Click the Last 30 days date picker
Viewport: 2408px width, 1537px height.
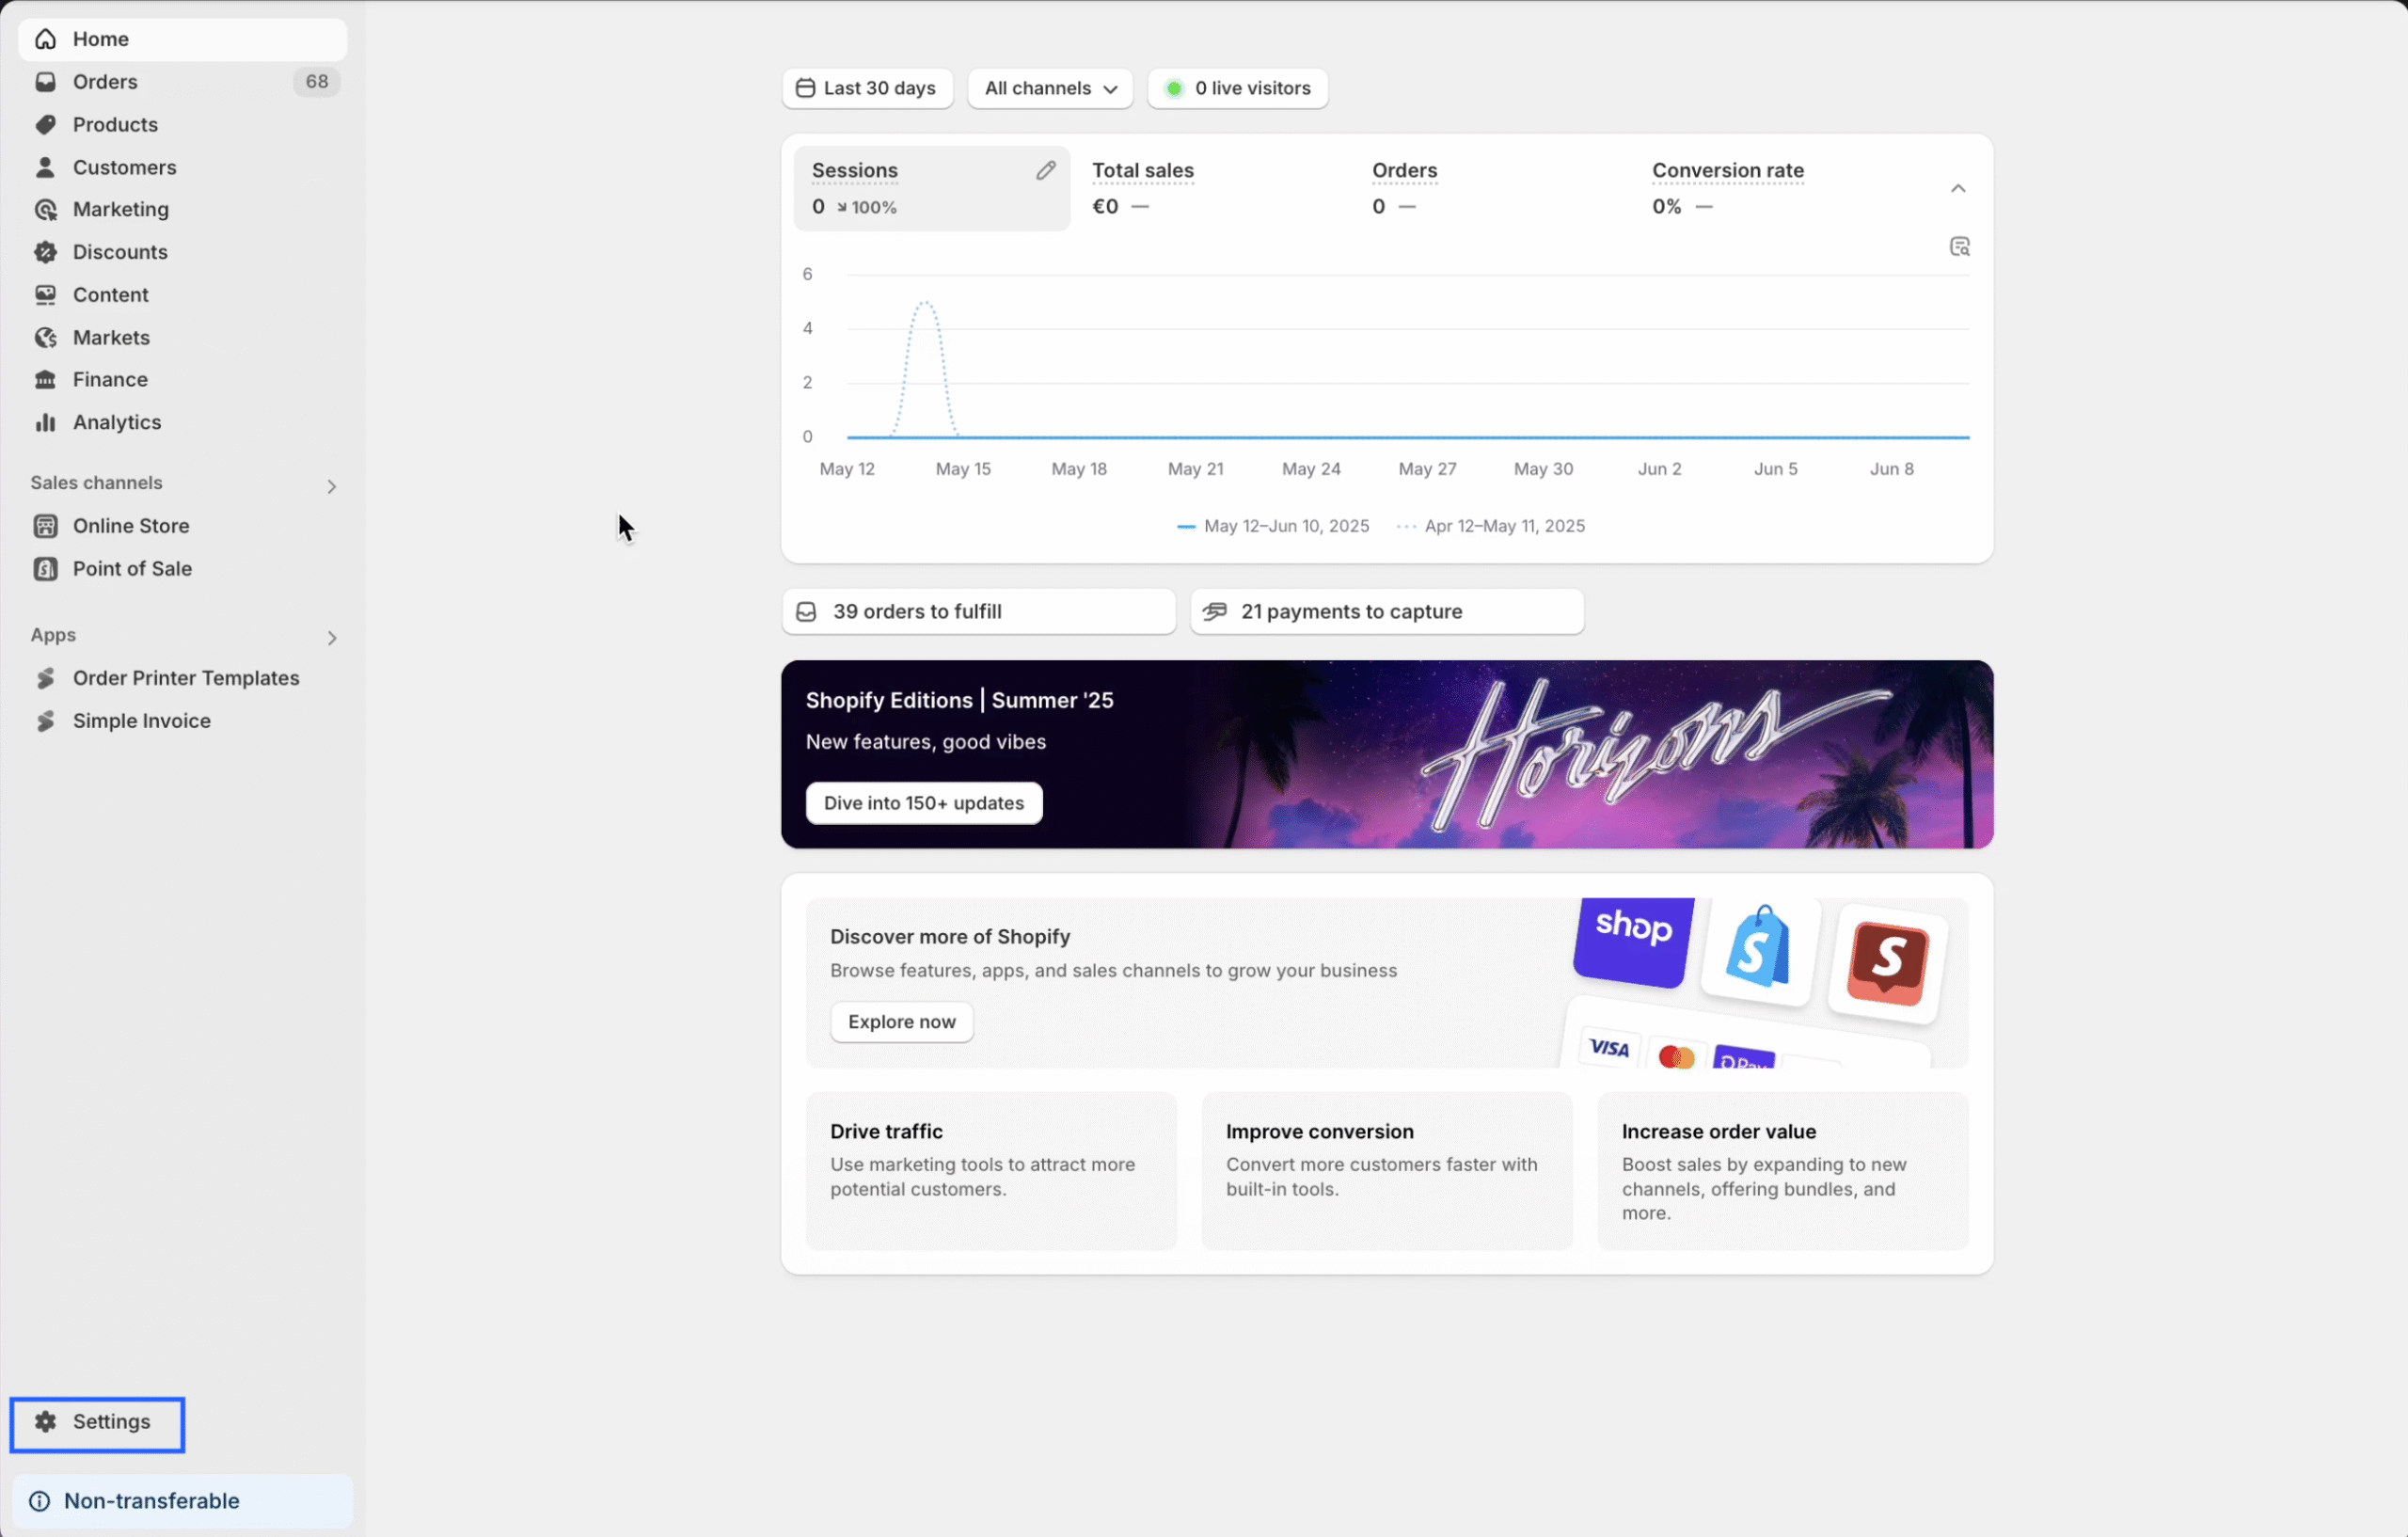867,89
